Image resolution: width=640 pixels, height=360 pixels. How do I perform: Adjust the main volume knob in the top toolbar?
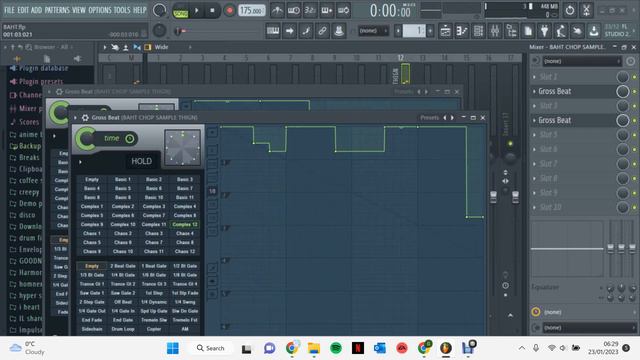159,10
